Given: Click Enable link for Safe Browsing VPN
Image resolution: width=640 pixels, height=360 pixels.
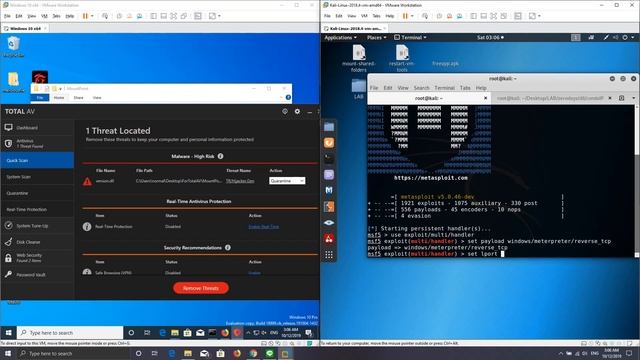Looking at the screenshot, I should pyautogui.click(x=254, y=273).
